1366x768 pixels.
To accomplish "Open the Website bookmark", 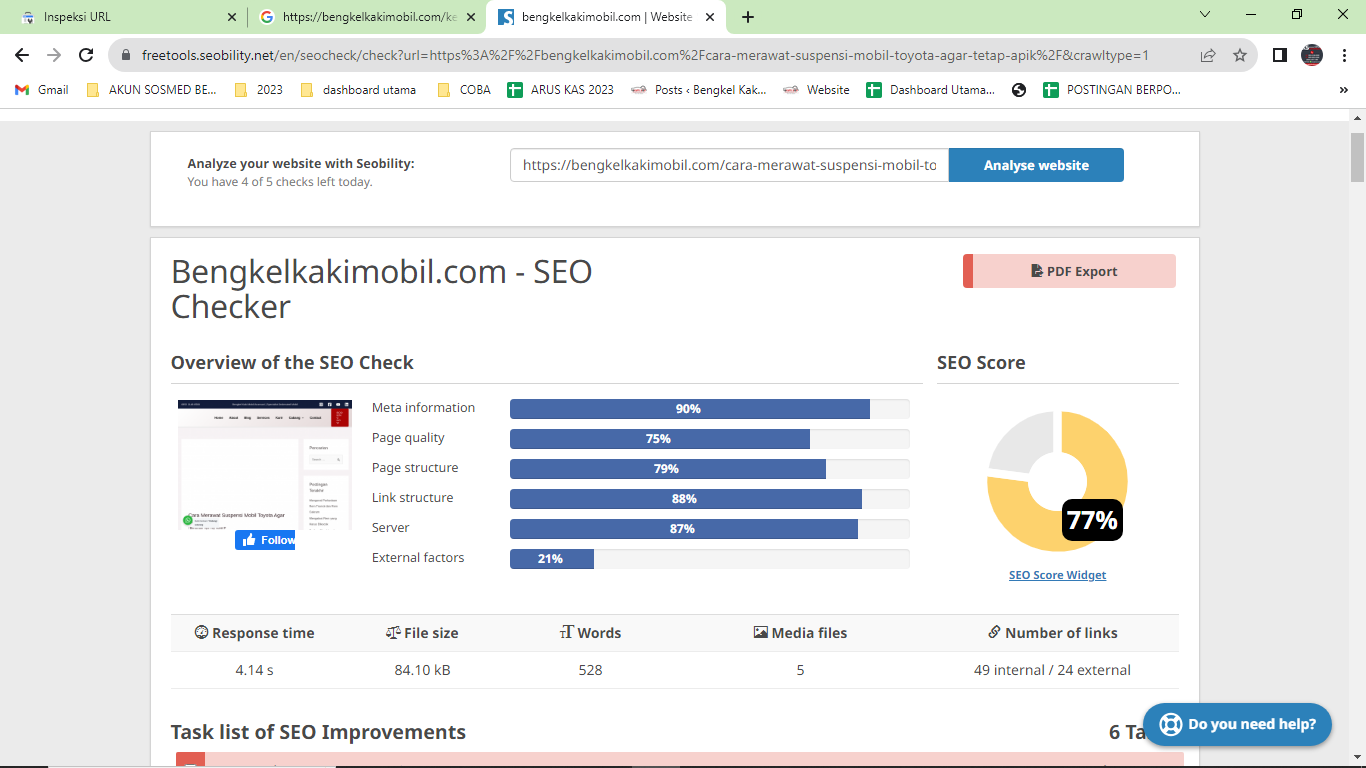I will 816,90.
